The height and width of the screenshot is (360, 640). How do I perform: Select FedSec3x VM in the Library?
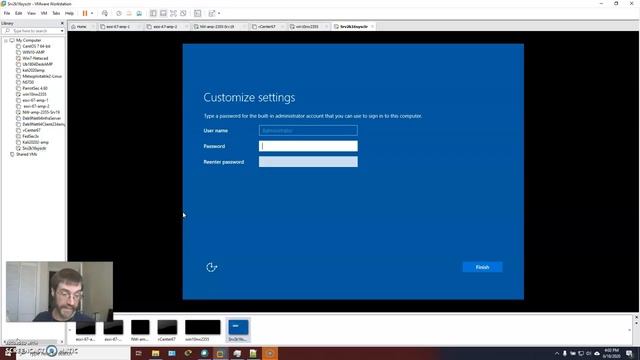[30, 136]
